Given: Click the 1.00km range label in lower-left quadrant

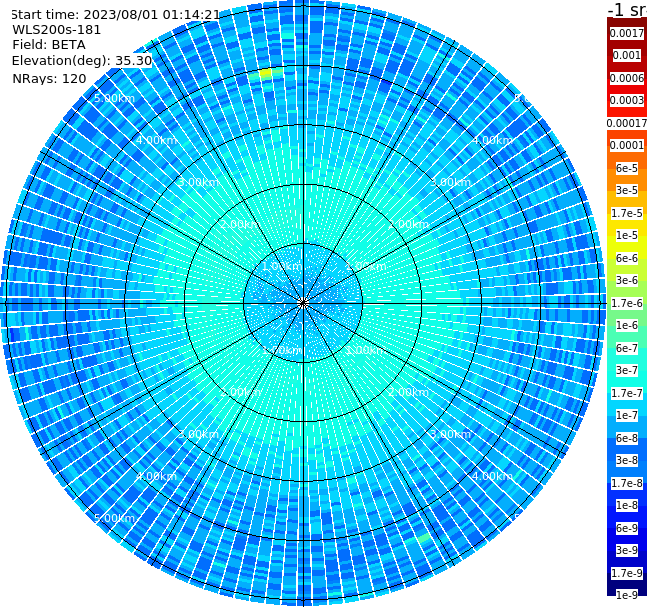Looking at the screenshot, I should pyautogui.click(x=283, y=350).
